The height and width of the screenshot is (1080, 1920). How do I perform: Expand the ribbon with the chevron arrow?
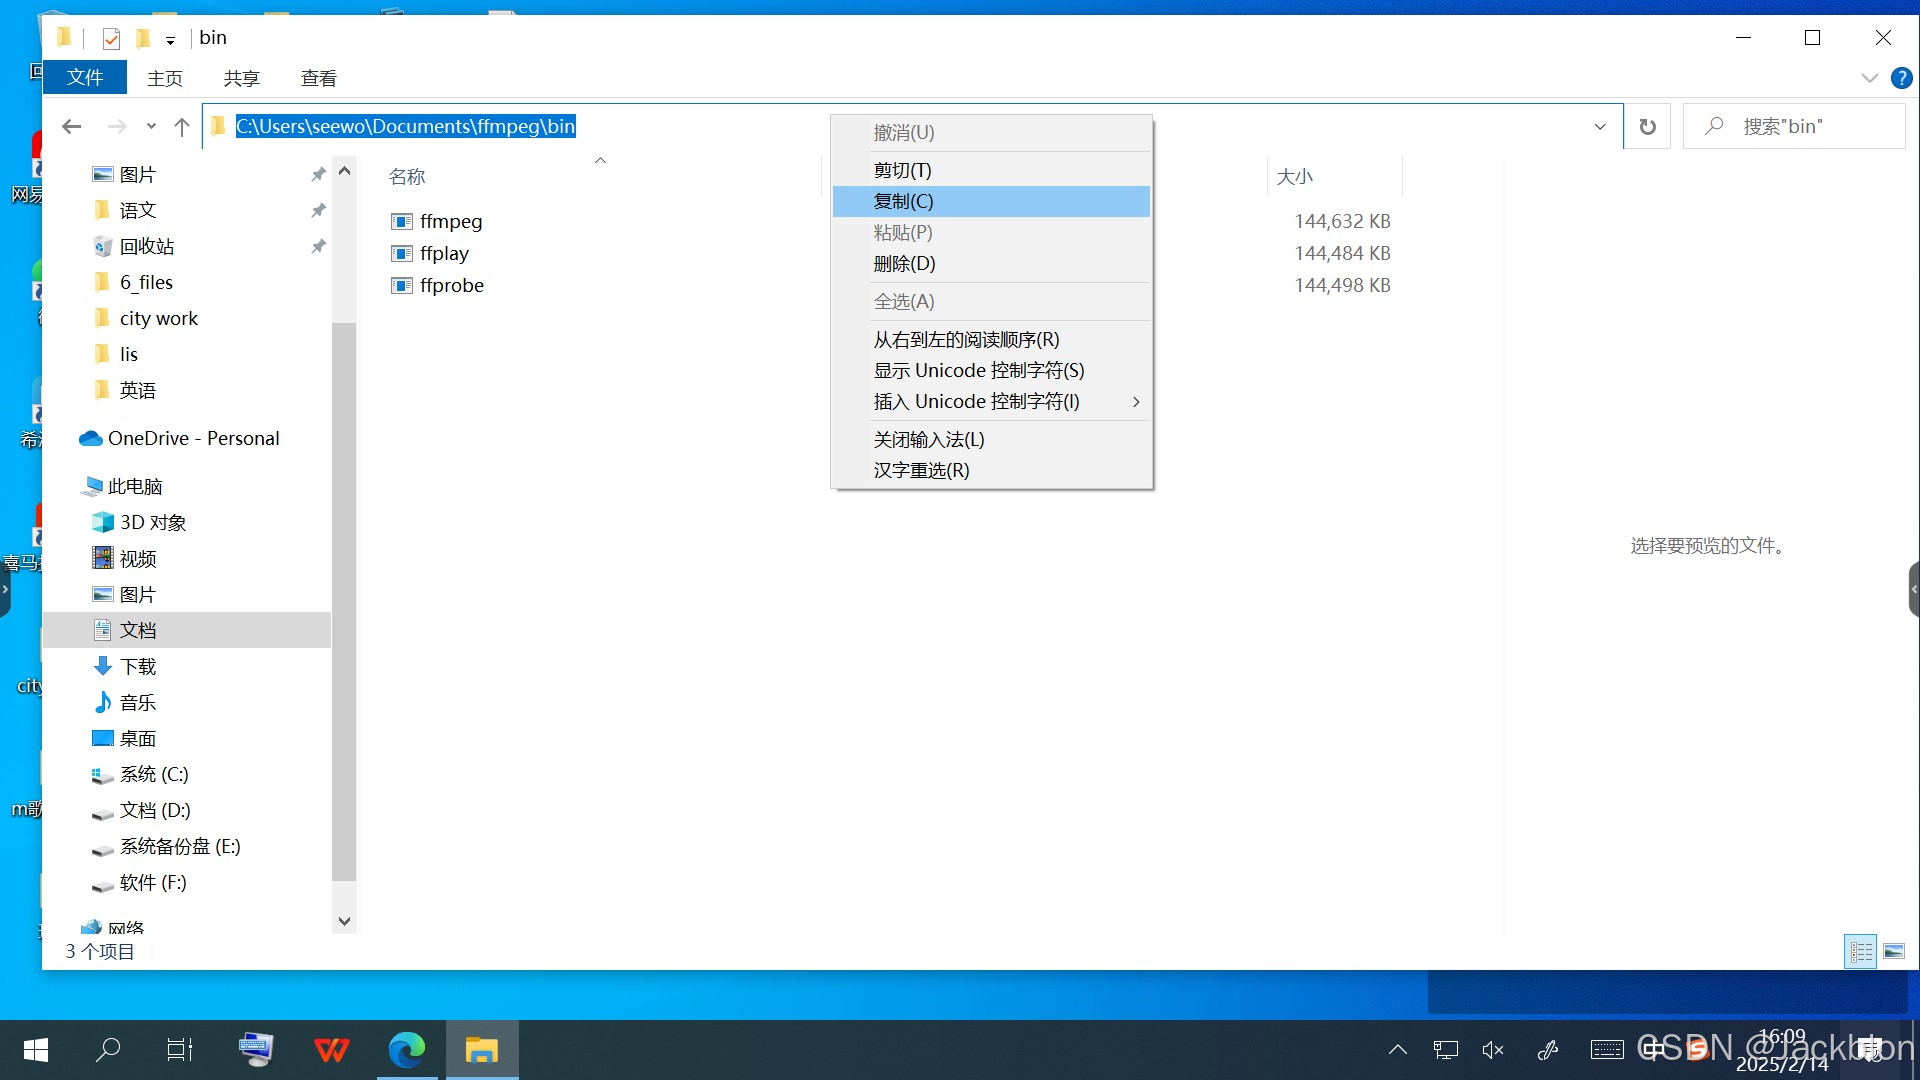1869,78
